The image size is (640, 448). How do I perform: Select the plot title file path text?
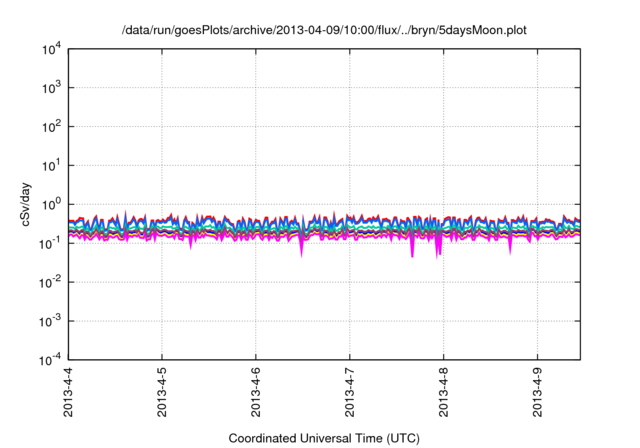[324, 30]
